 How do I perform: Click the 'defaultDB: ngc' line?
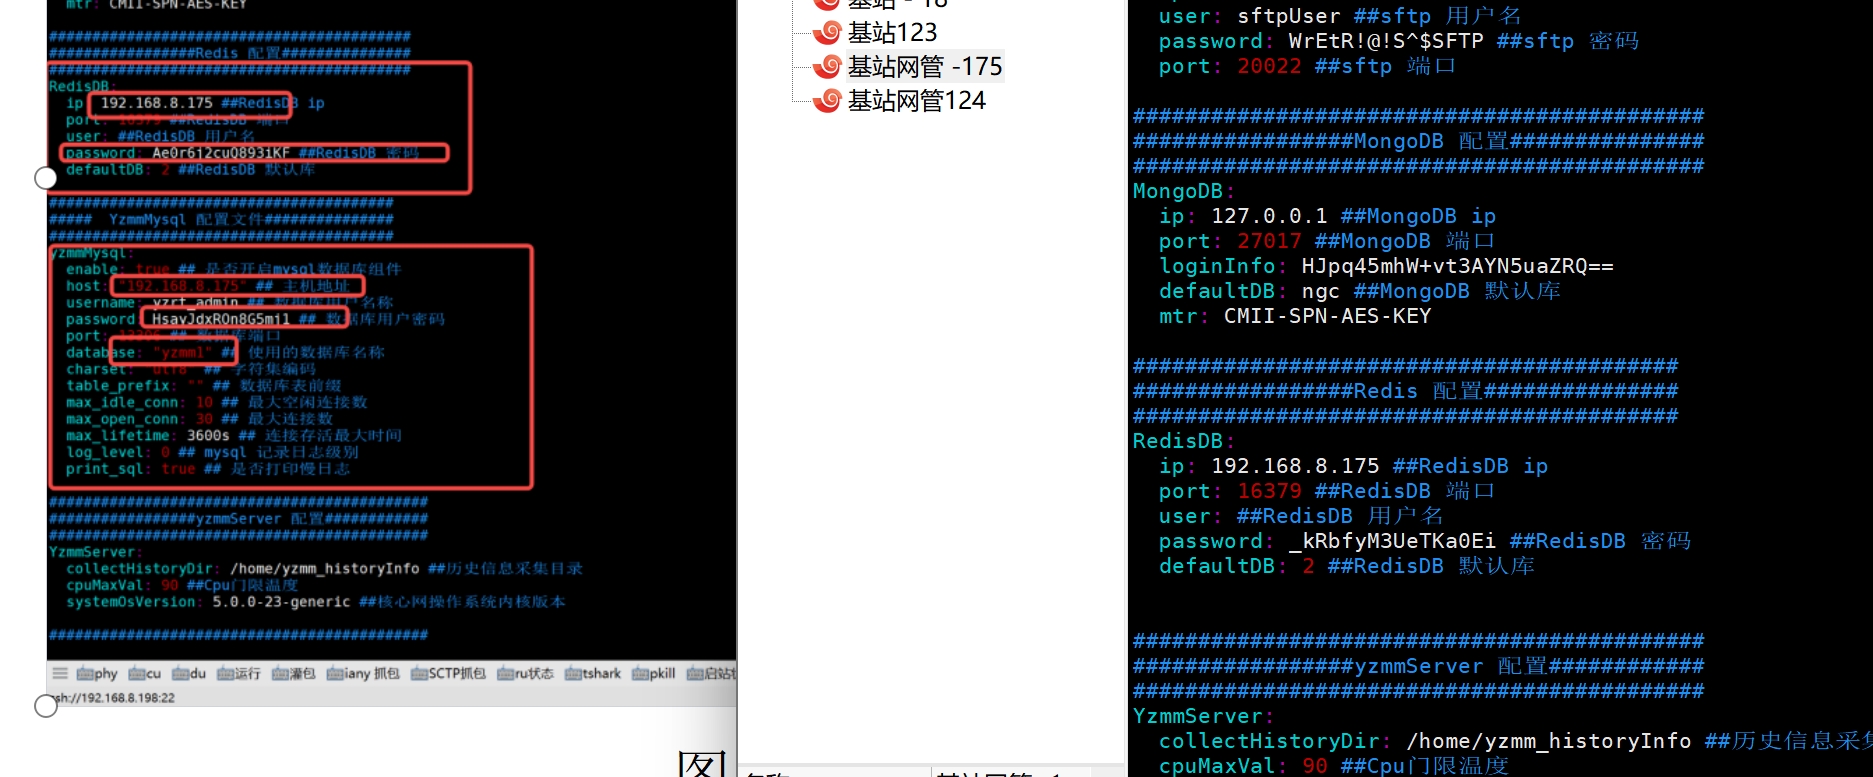pyautogui.click(x=1359, y=291)
